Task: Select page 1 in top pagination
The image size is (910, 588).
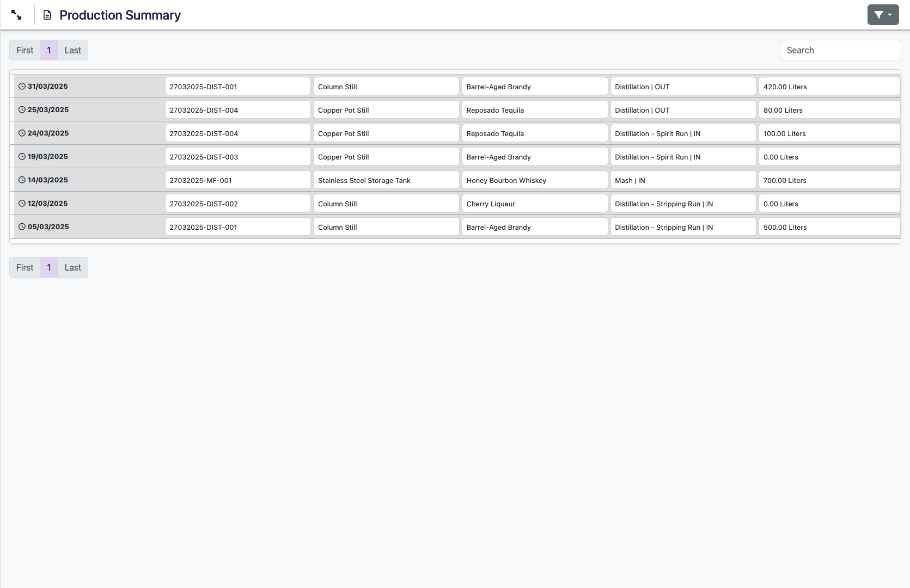Action: (49, 50)
